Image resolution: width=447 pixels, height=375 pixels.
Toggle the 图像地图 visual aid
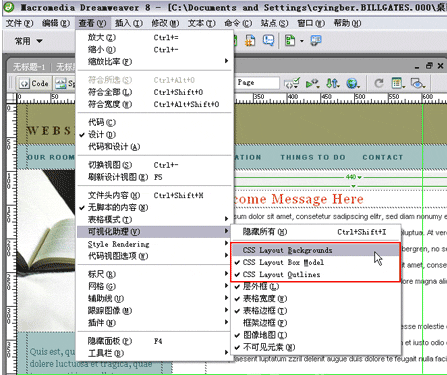316,335
